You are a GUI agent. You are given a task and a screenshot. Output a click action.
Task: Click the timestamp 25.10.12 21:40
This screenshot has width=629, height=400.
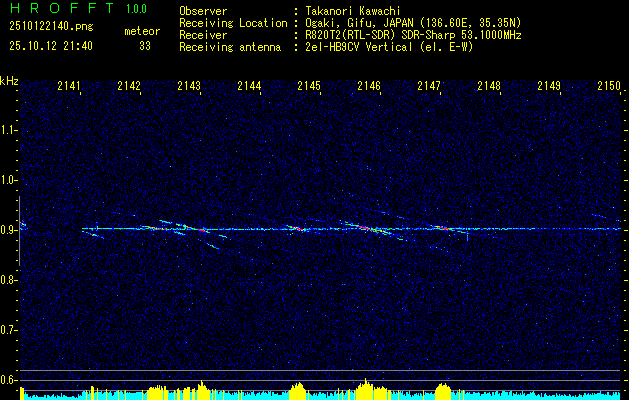51,46
